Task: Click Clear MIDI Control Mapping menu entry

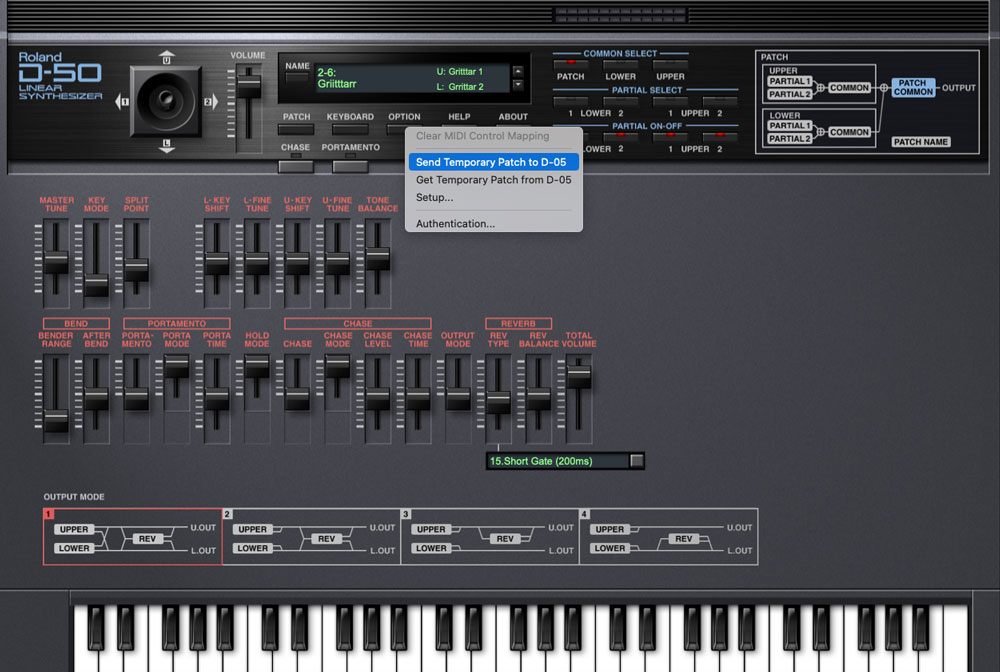Action: pos(494,136)
